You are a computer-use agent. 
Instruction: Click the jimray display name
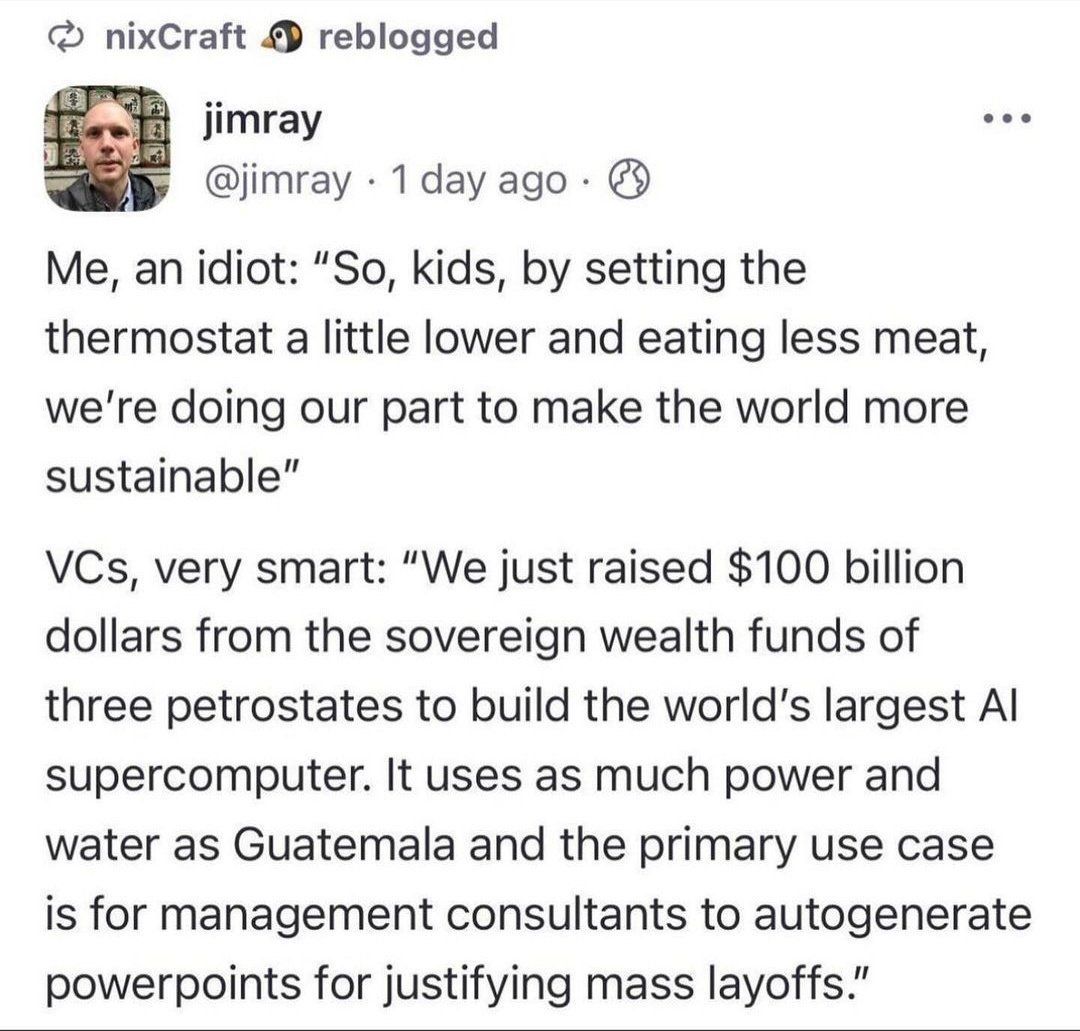(x=262, y=123)
